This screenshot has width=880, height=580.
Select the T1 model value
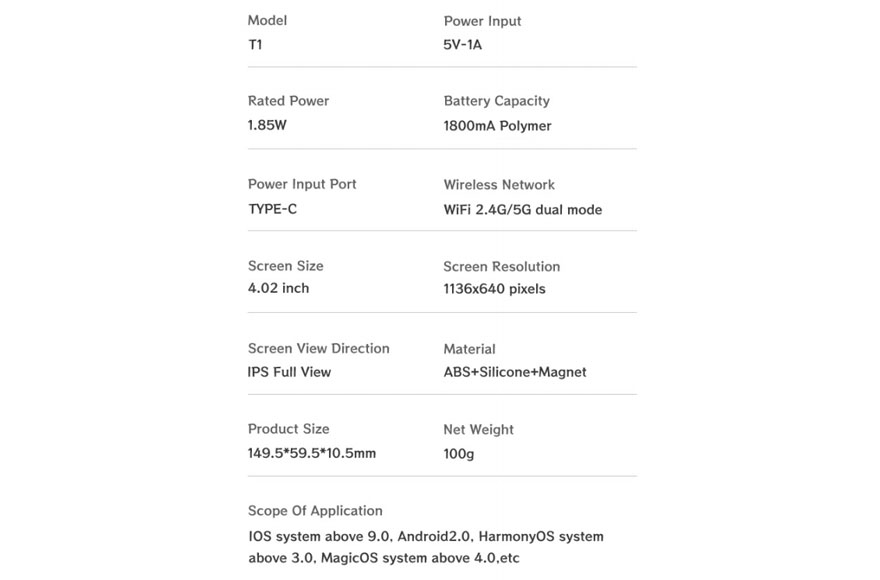[255, 45]
